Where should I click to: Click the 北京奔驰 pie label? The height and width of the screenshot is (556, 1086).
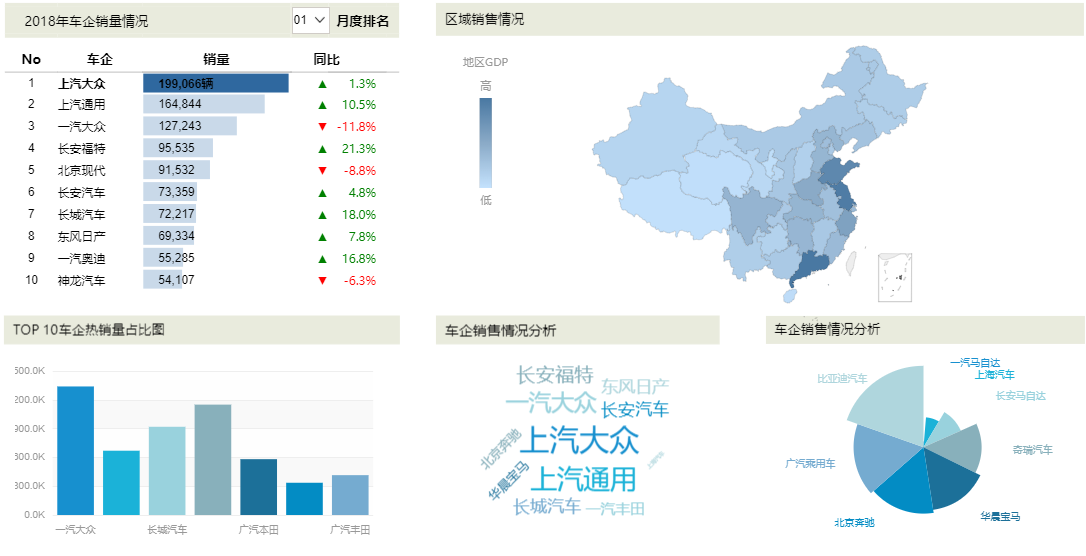[x=854, y=523]
